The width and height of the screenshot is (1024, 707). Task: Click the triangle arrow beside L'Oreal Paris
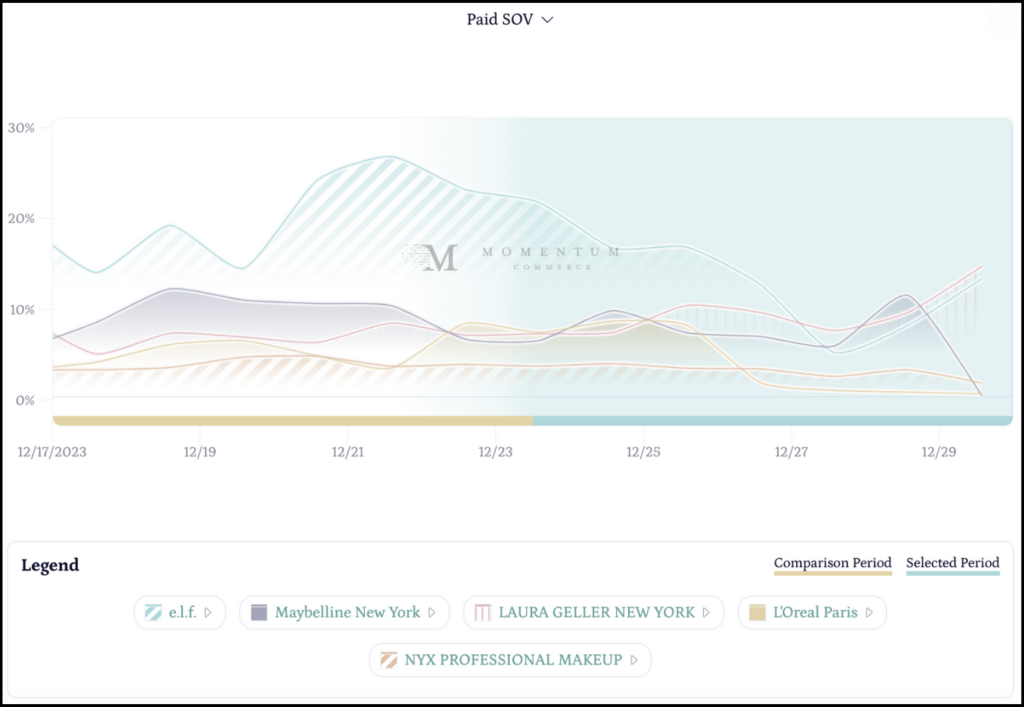(x=869, y=612)
